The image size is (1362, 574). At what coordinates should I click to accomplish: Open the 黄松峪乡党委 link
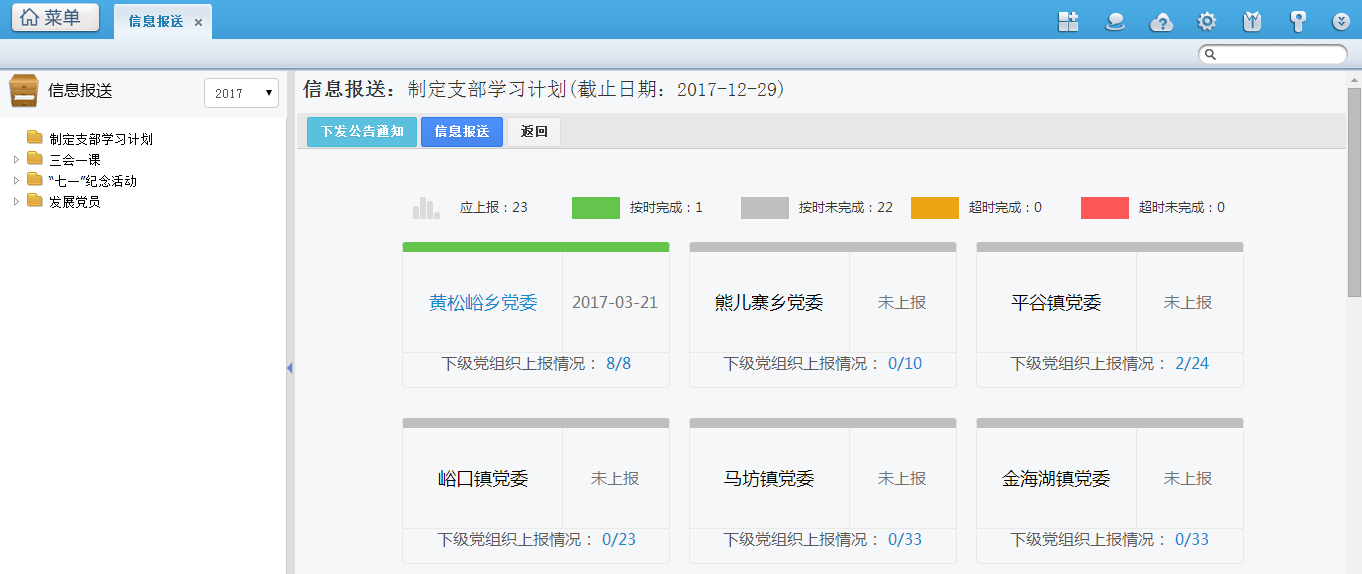click(x=483, y=303)
